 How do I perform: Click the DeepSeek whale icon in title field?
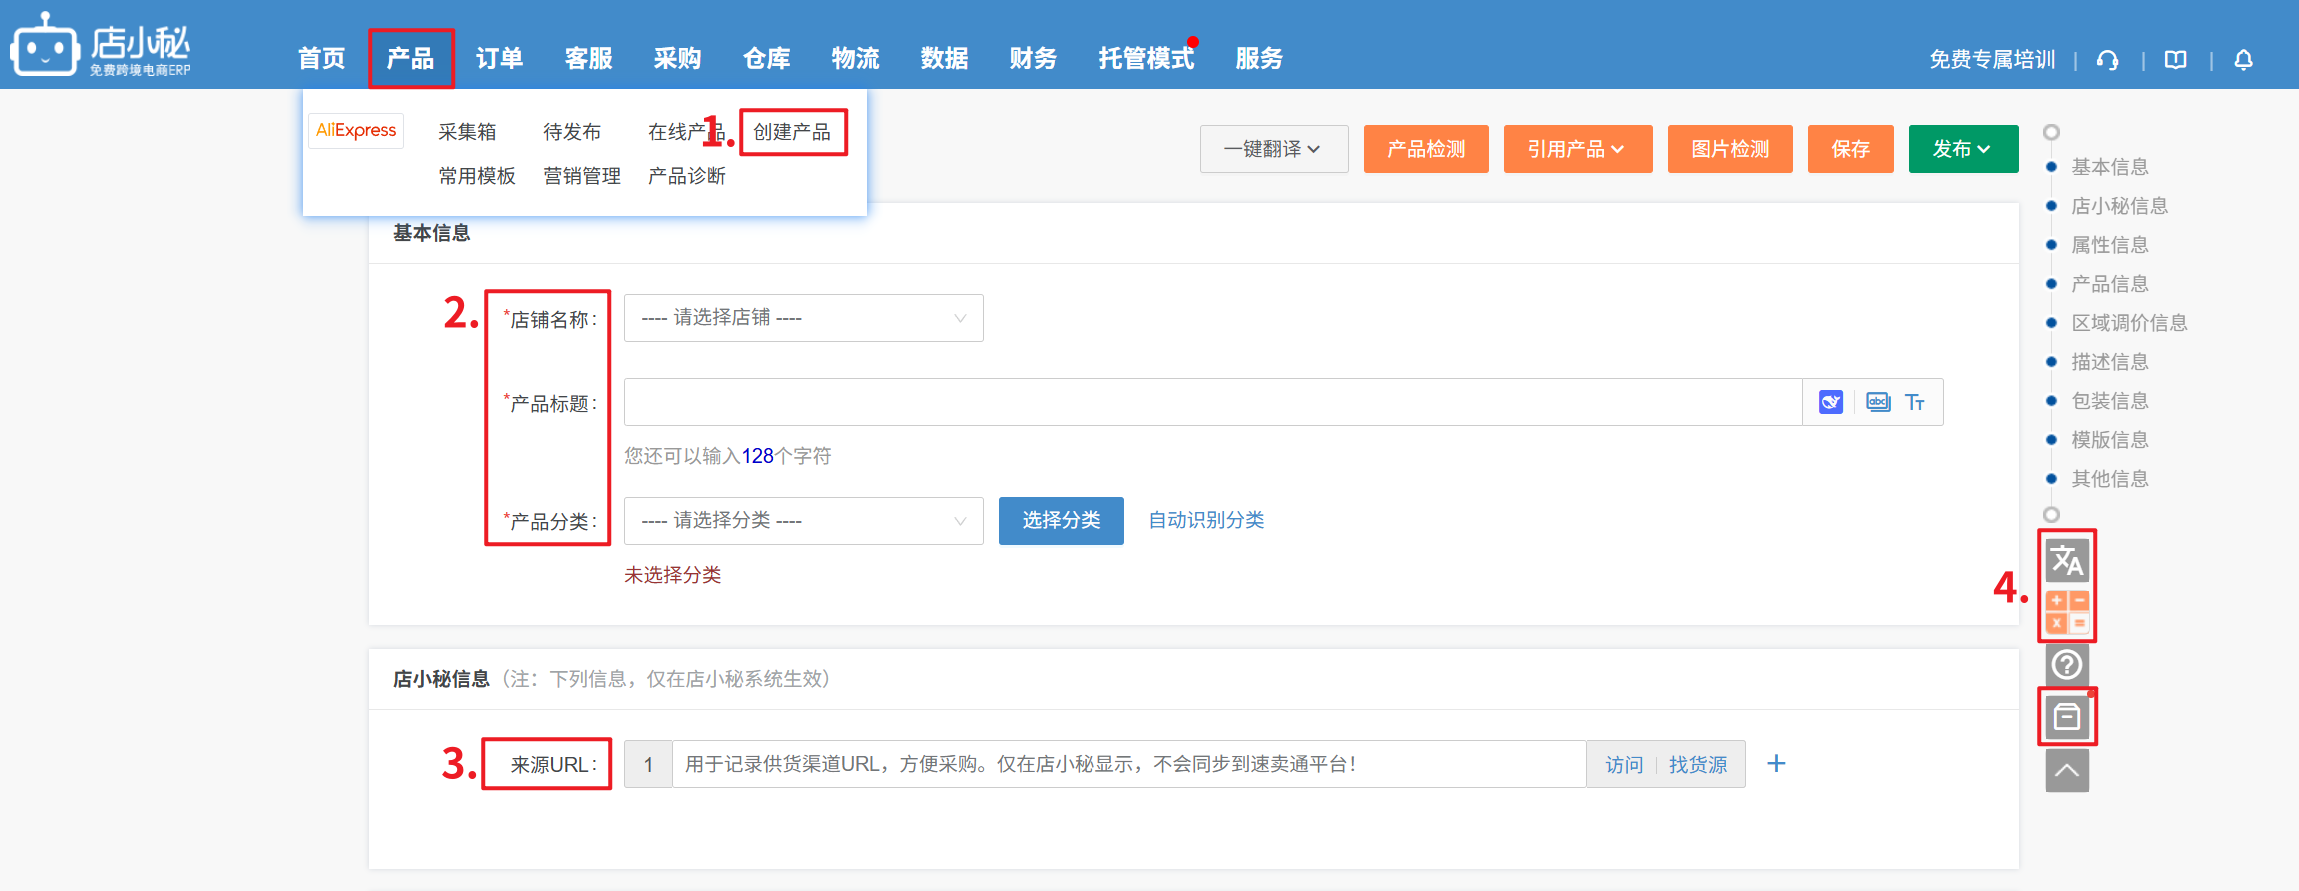click(1830, 402)
